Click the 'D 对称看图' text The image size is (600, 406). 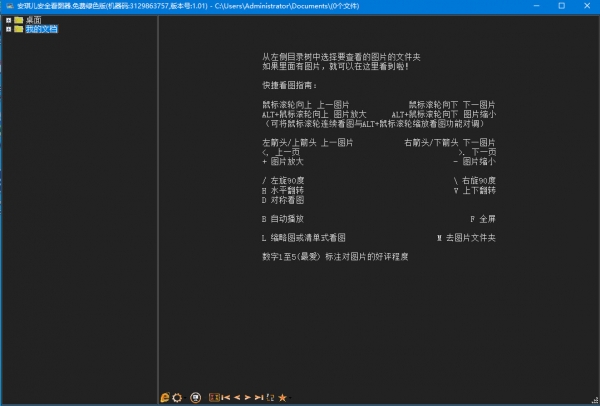[x=283, y=200]
